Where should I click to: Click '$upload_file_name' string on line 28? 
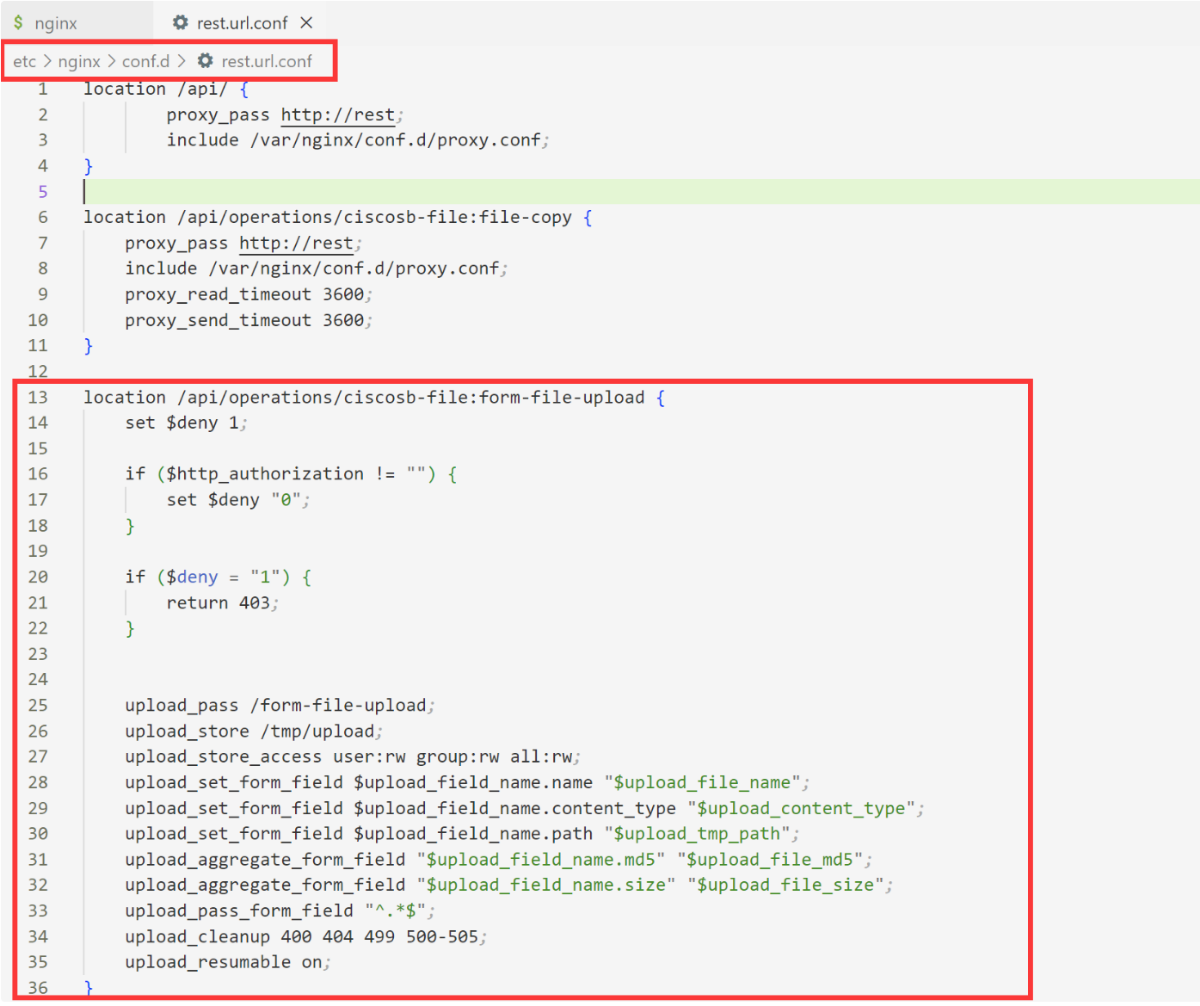tap(702, 782)
